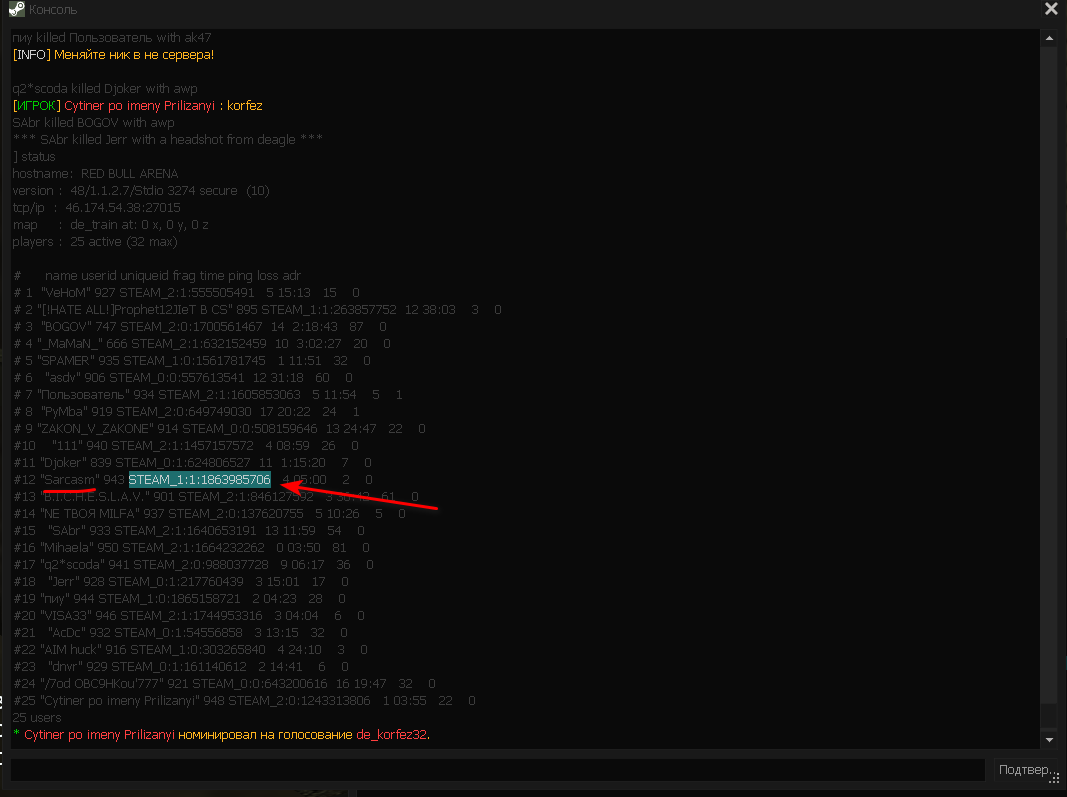
Task: Click the map de_train line
Action: pos(110,225)
